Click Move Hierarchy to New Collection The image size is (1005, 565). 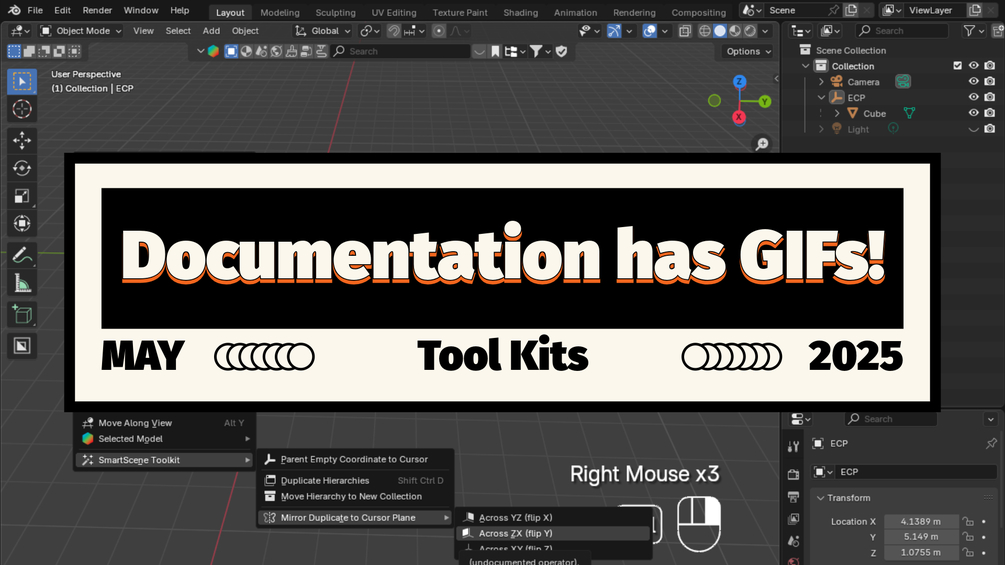(355, 496)
